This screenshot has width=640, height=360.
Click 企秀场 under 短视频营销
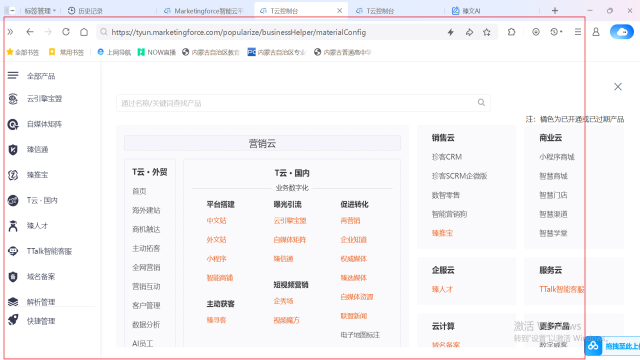coord(283,301)
